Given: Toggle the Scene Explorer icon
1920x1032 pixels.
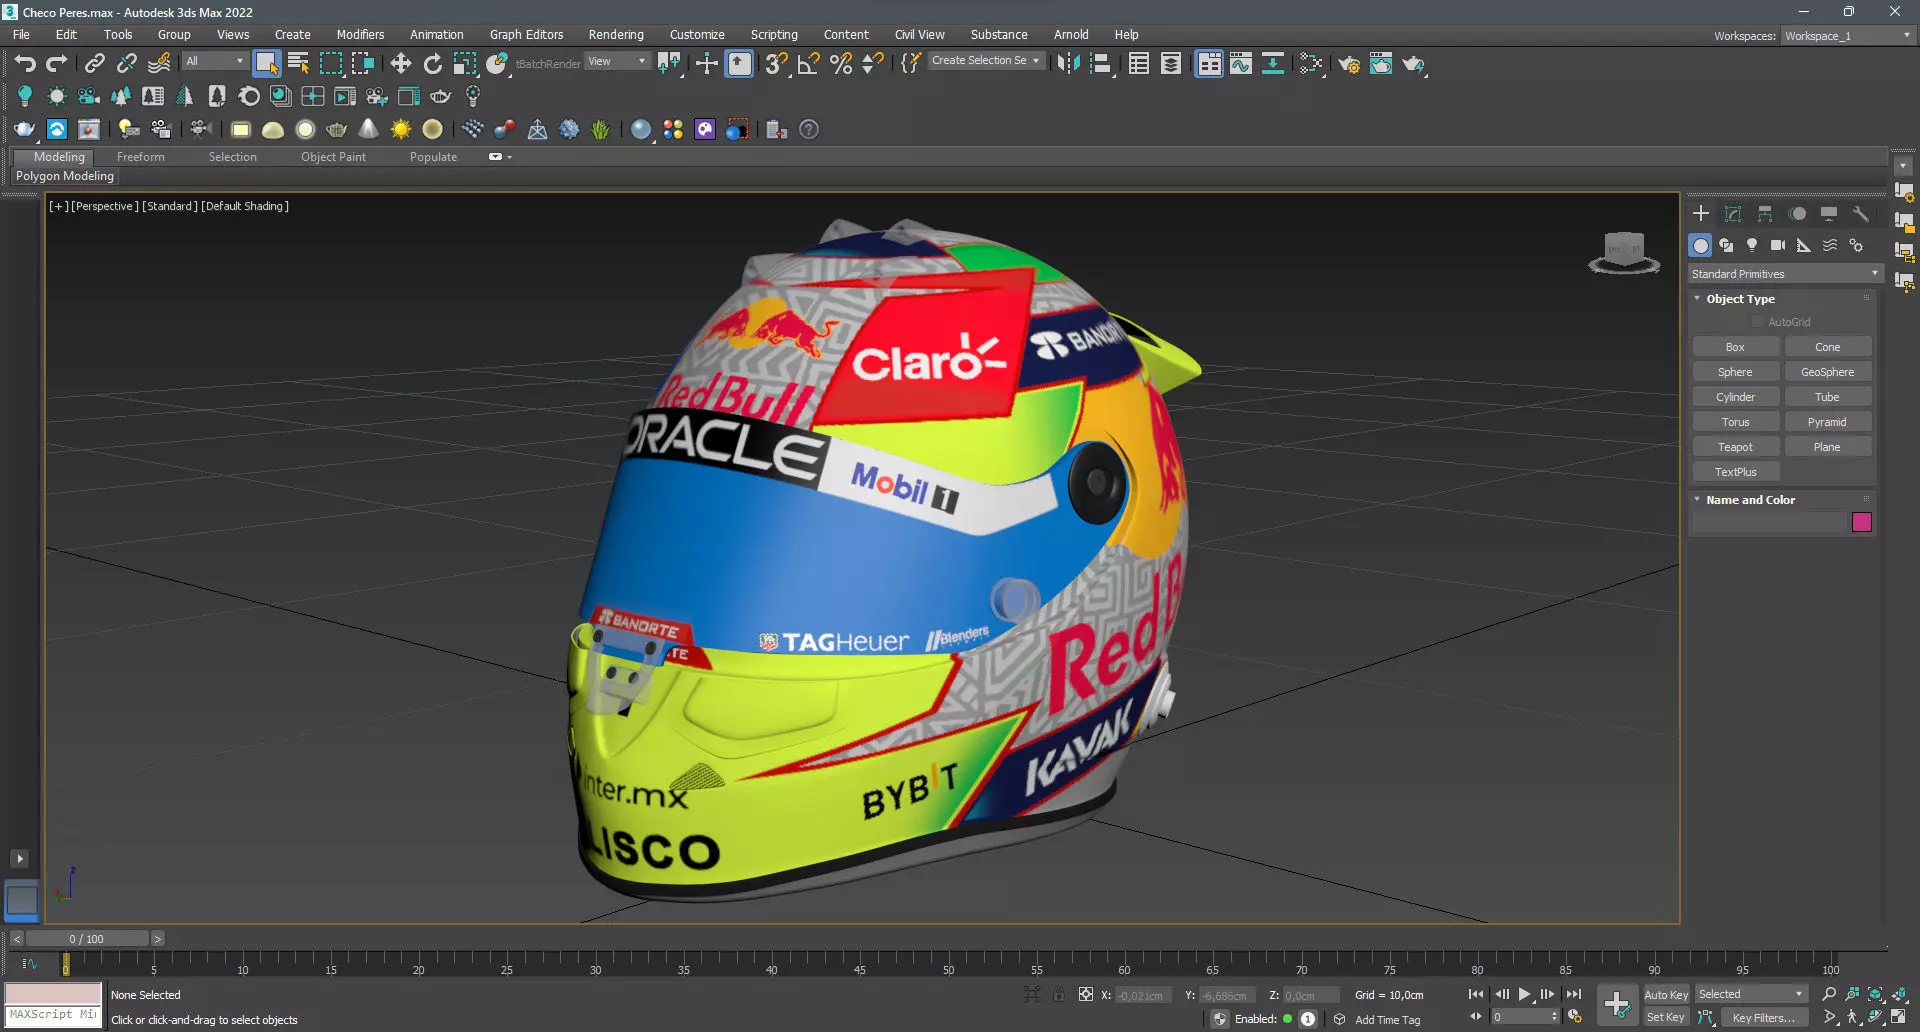Looking at the screenshot, I should coord(1138,64).
